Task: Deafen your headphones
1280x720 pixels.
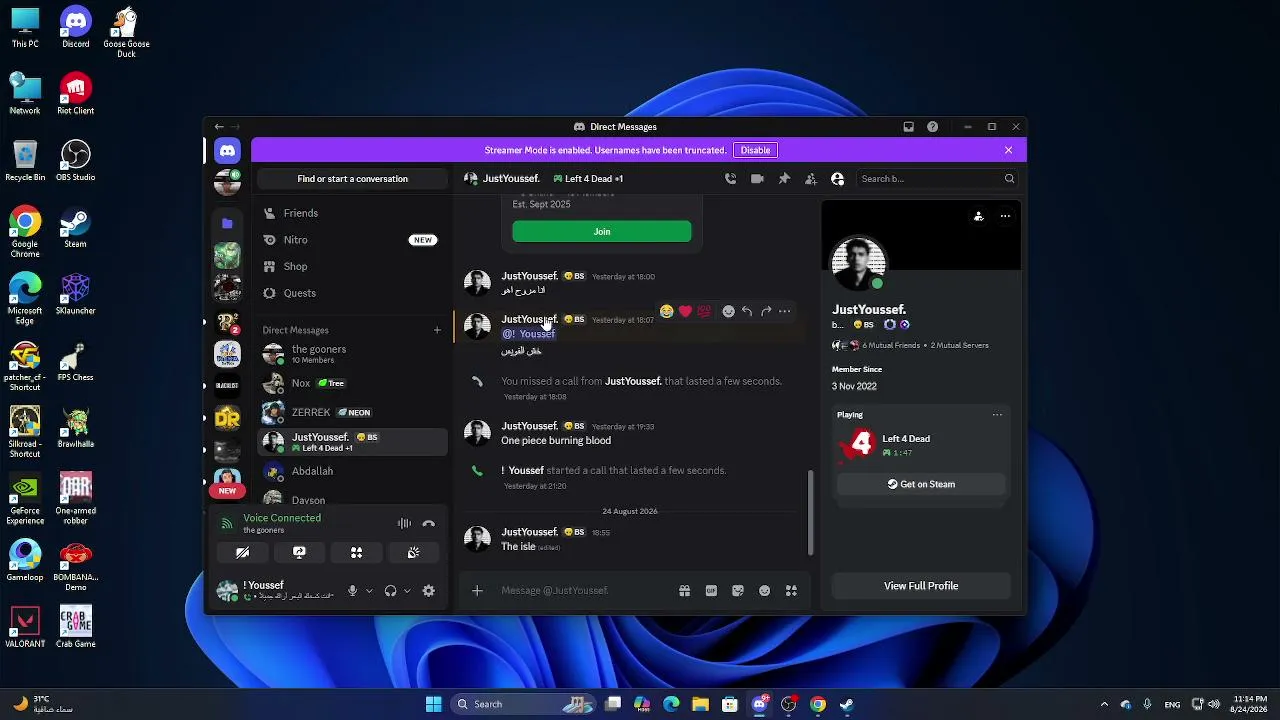Action: (x=390, y=591)
